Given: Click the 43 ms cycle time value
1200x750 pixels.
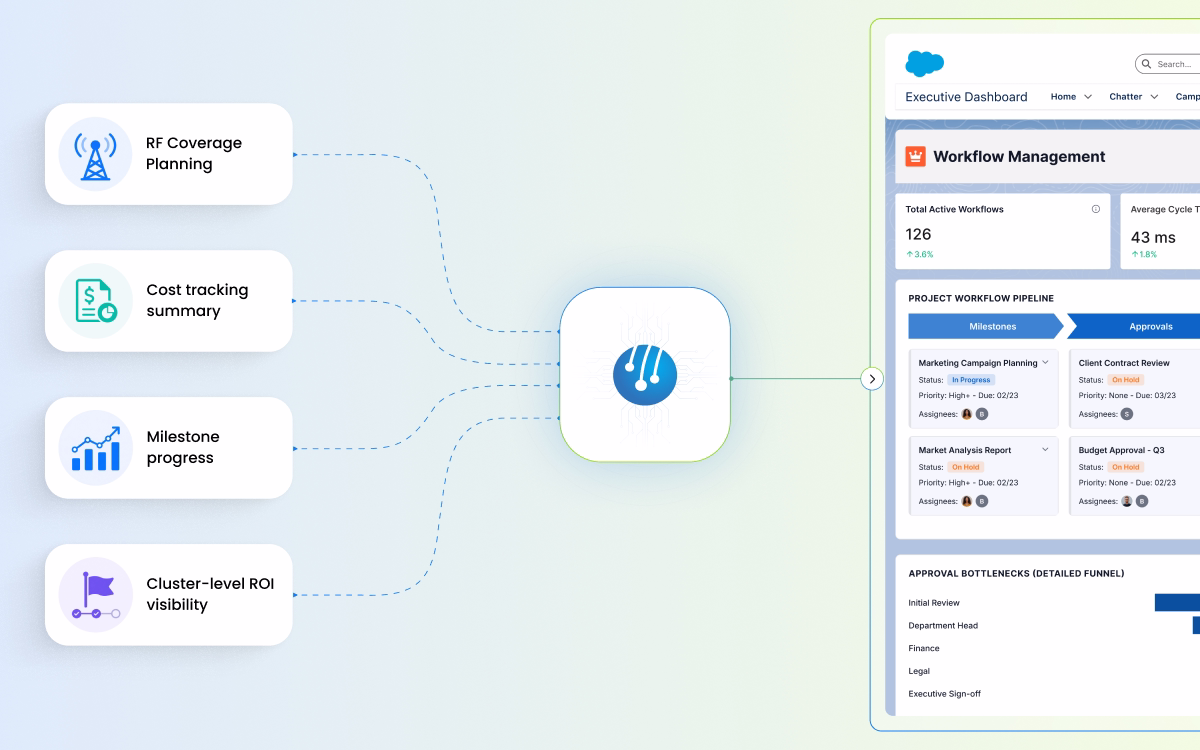Looking at the screenshot, I should pyautogui.click(x=1153, y=237).
